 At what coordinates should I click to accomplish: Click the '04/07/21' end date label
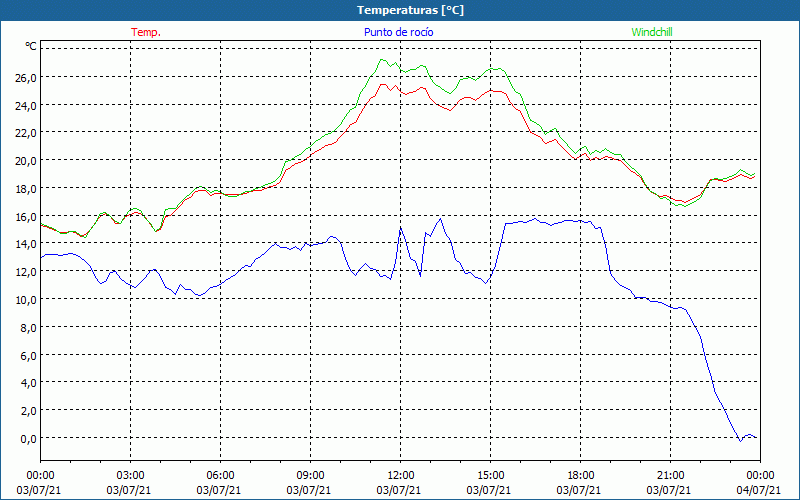pos(758,490)
